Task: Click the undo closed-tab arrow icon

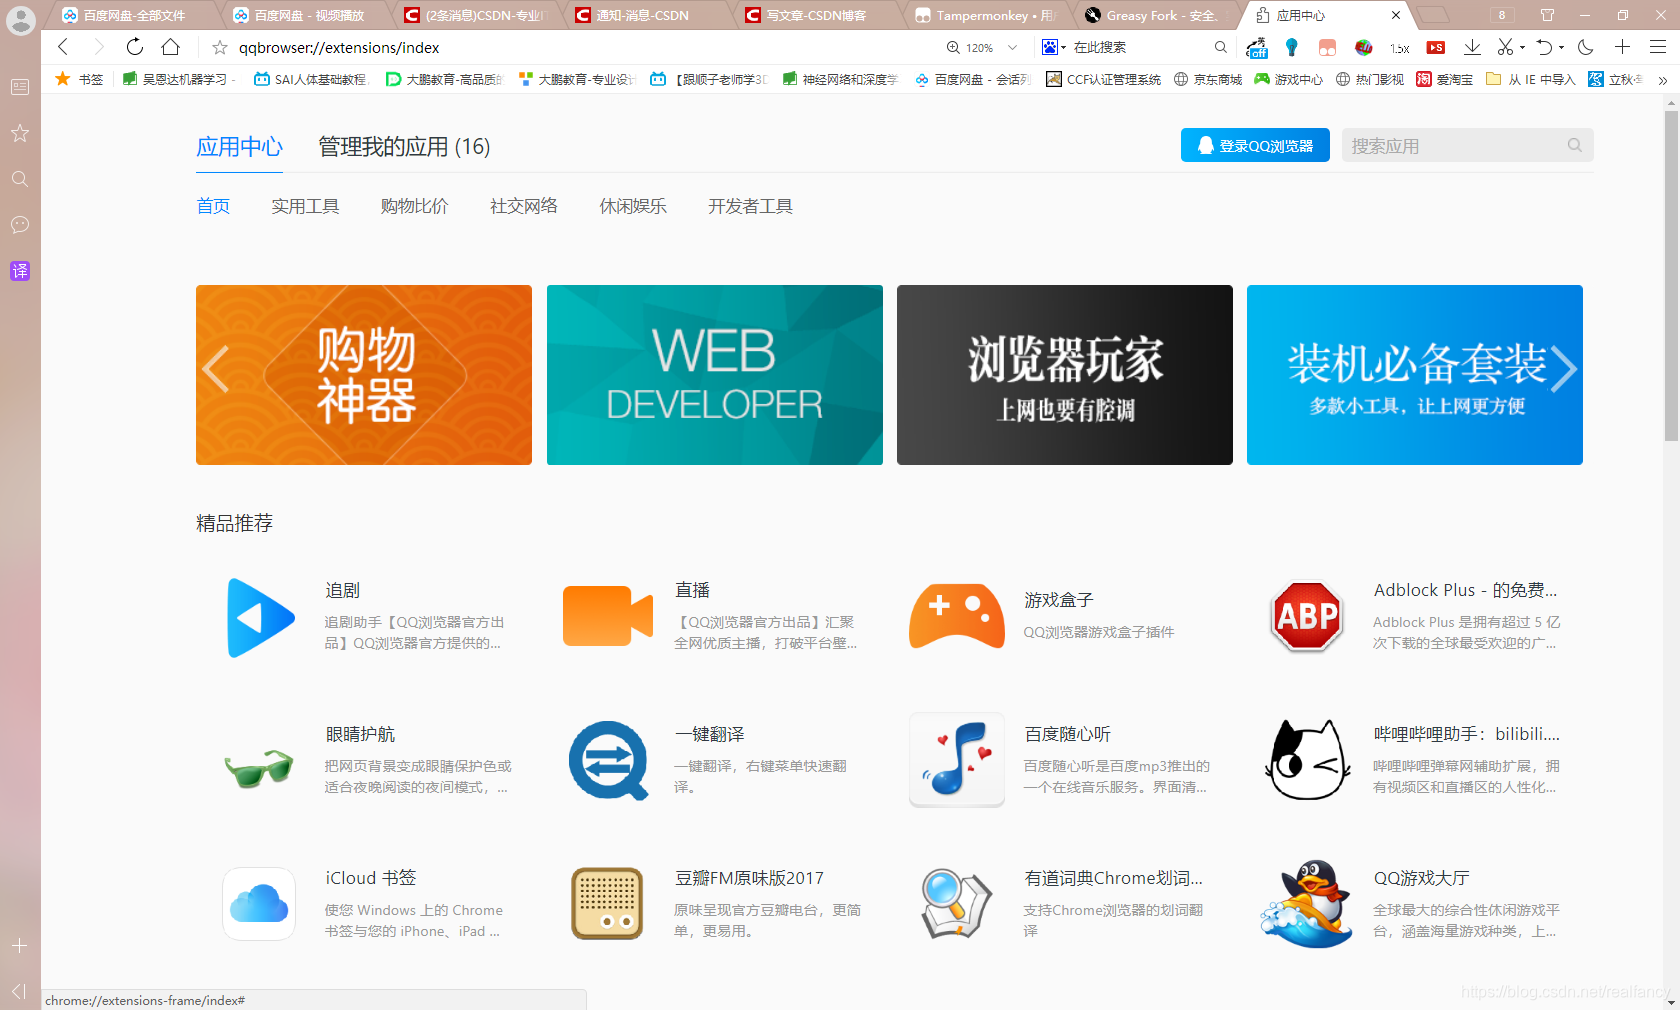Action: click(x=1545, y=47)
